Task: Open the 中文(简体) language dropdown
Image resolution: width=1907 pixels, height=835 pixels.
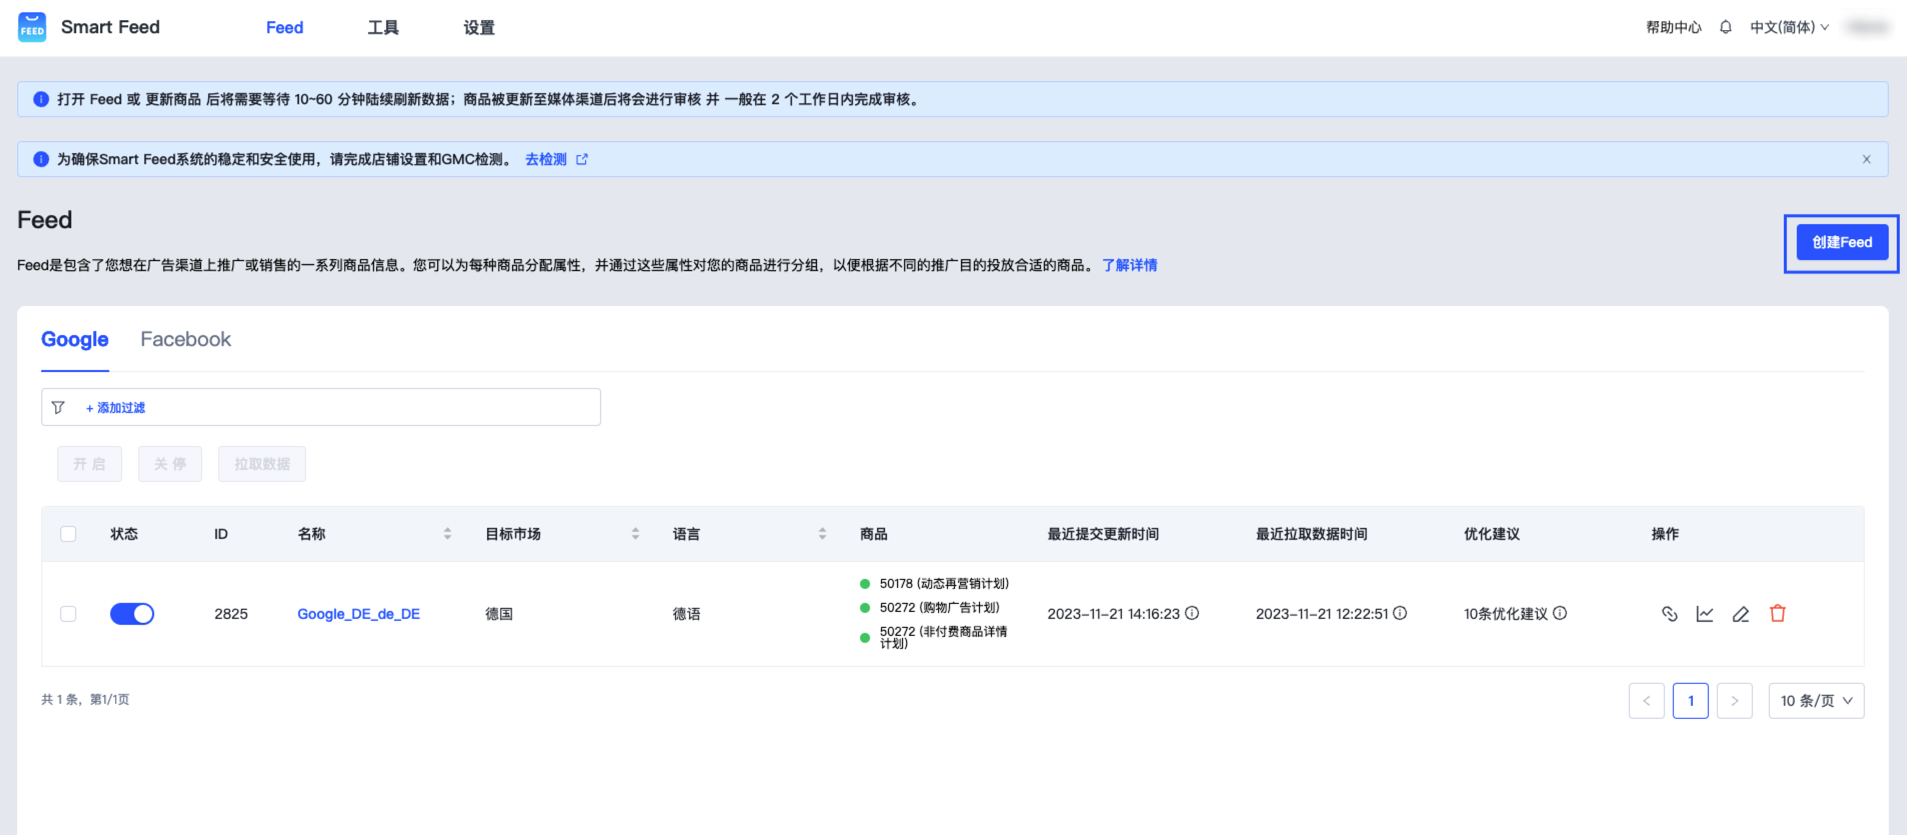Action: (1789, 28)
